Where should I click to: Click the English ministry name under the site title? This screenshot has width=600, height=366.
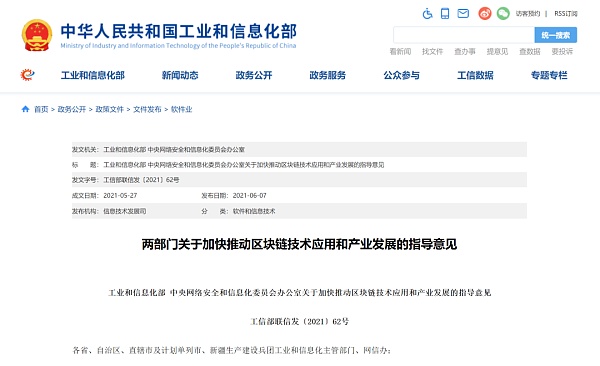178,46
